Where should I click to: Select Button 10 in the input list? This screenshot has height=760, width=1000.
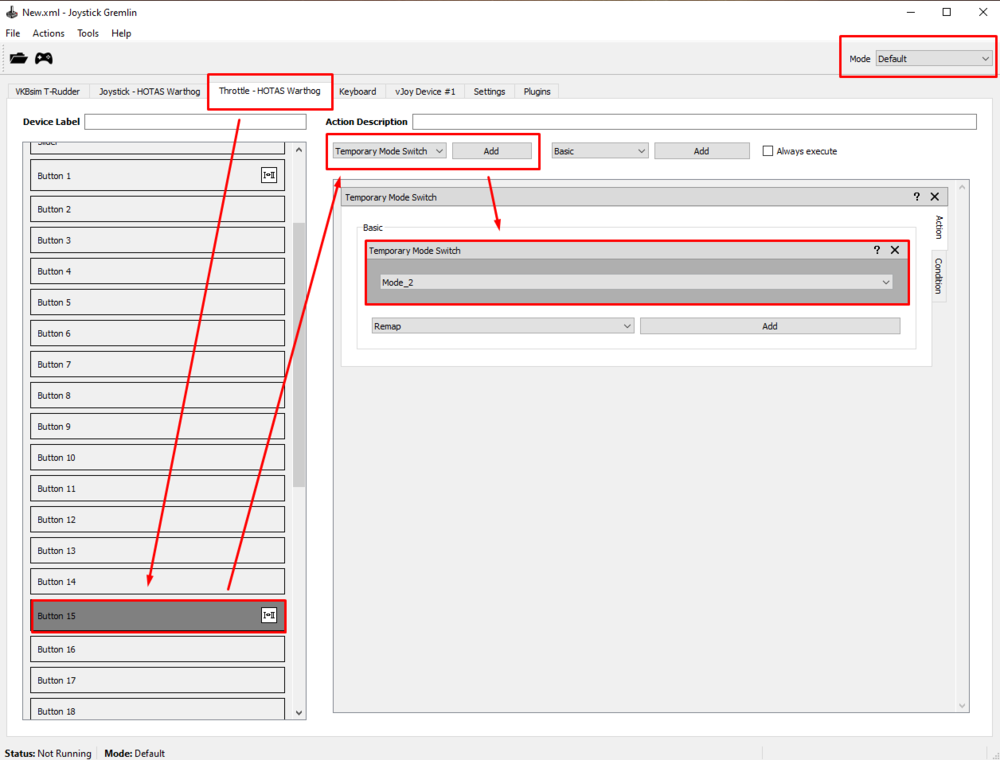(158, 458)
